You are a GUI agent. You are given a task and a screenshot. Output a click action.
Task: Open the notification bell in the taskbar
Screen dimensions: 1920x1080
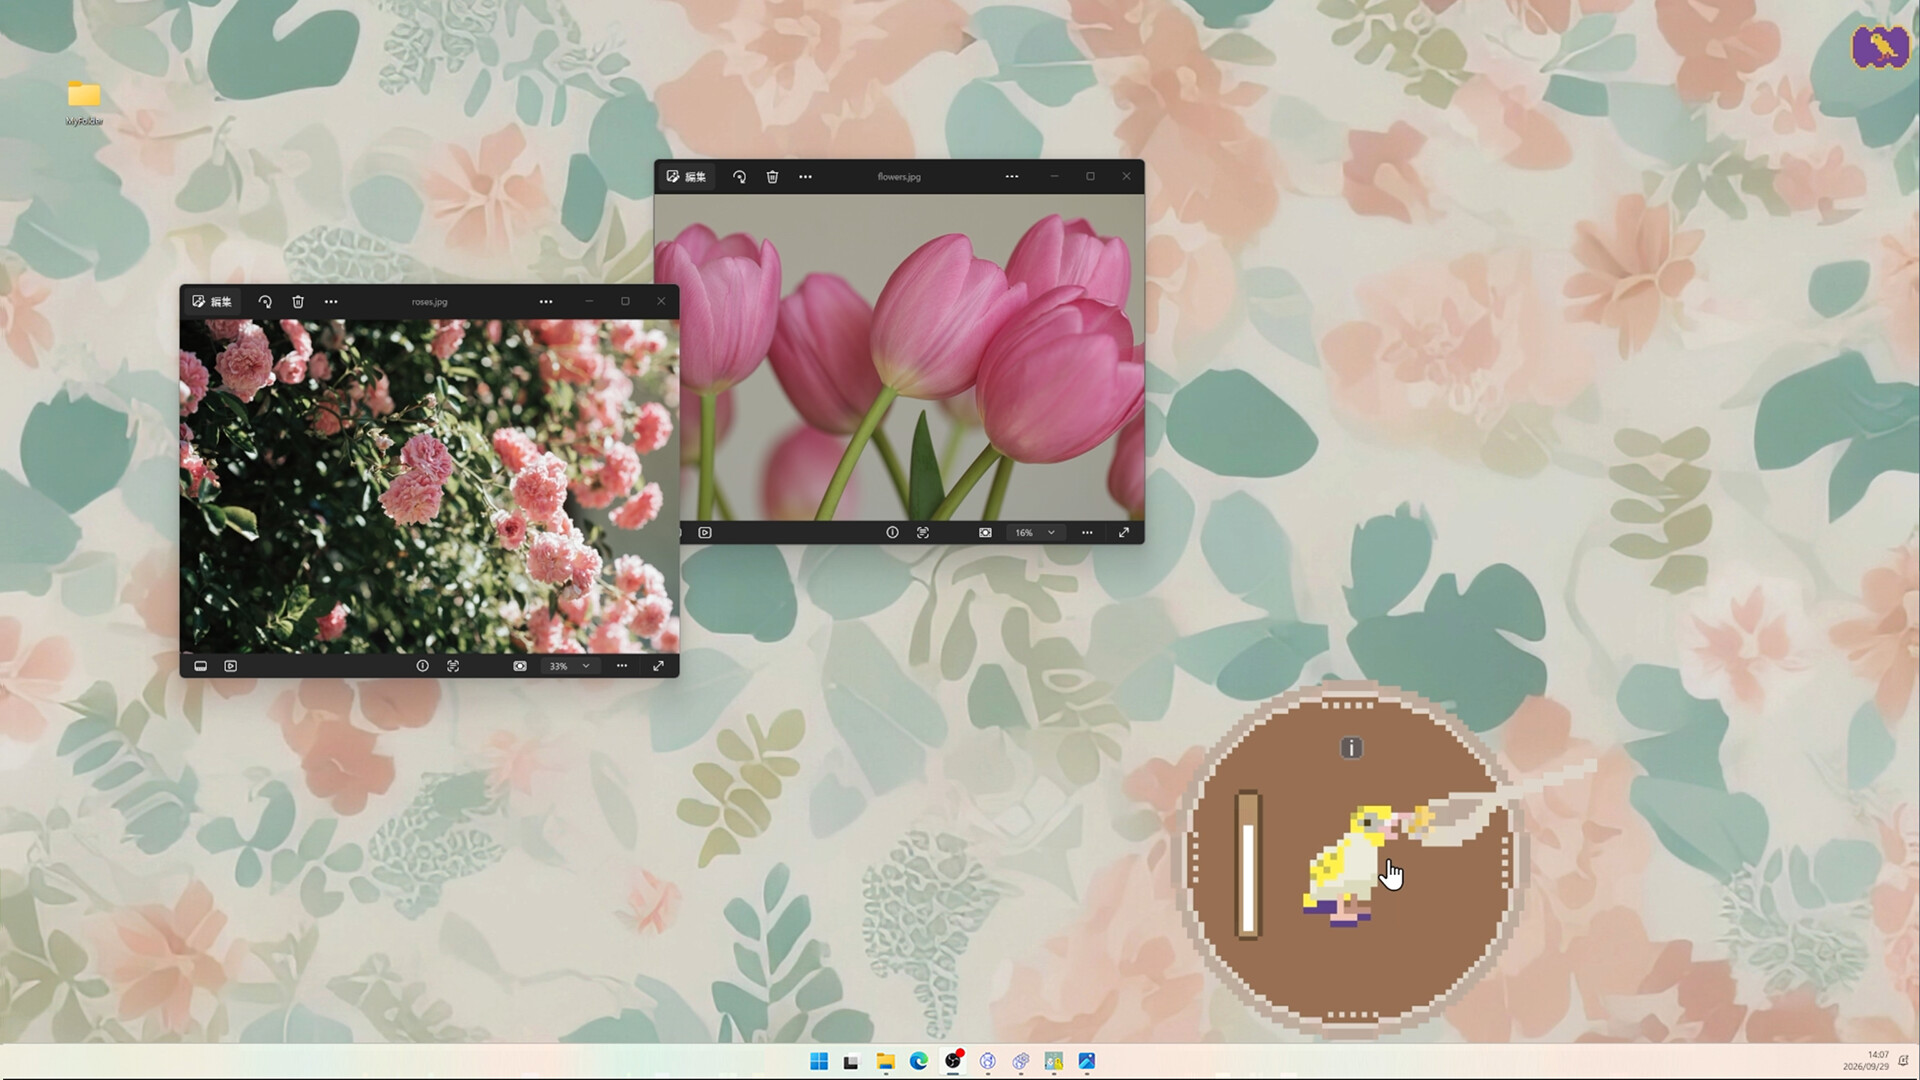[1903, 1061]
